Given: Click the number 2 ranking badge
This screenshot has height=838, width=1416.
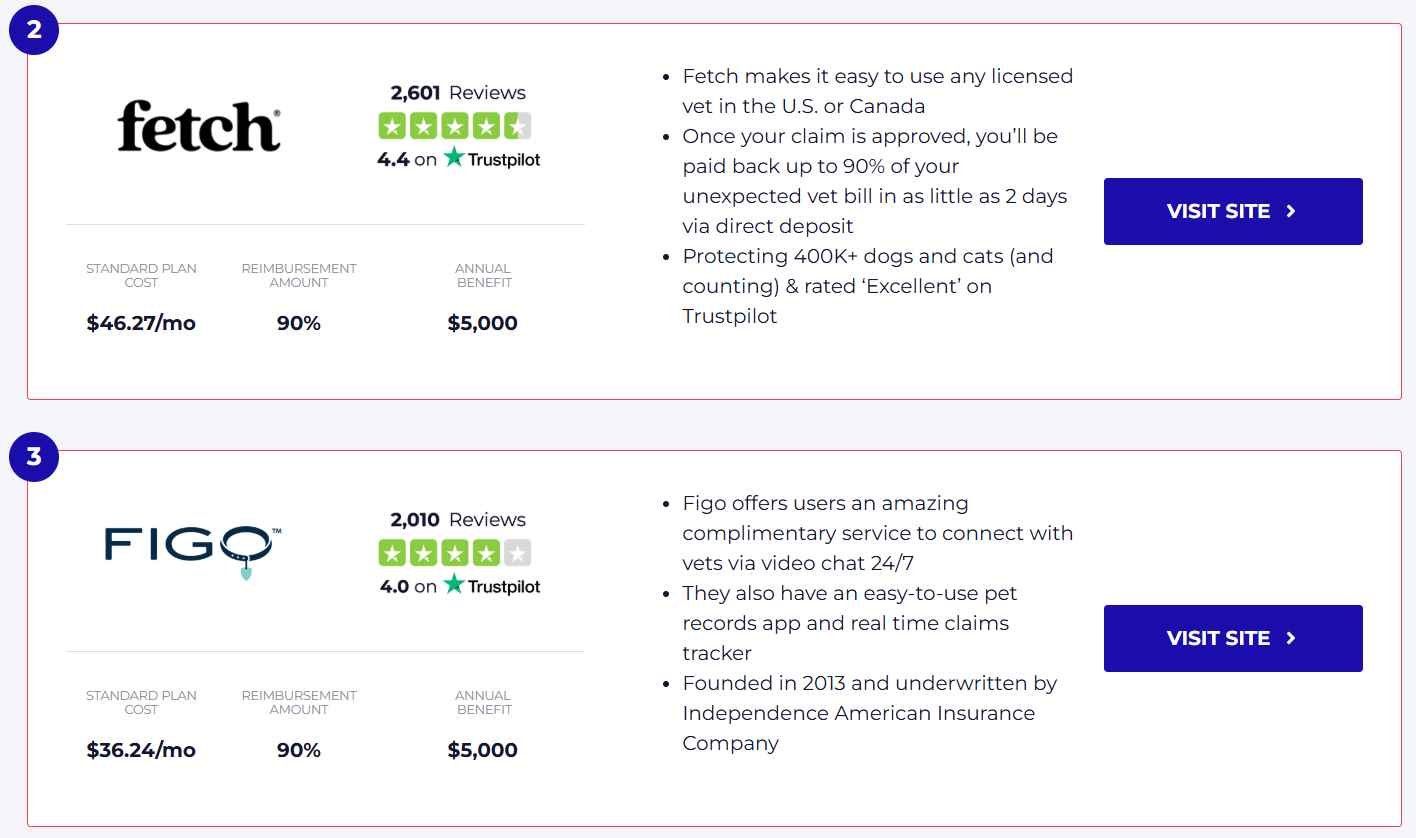Looking at the screenshot, I should [34, 29].
